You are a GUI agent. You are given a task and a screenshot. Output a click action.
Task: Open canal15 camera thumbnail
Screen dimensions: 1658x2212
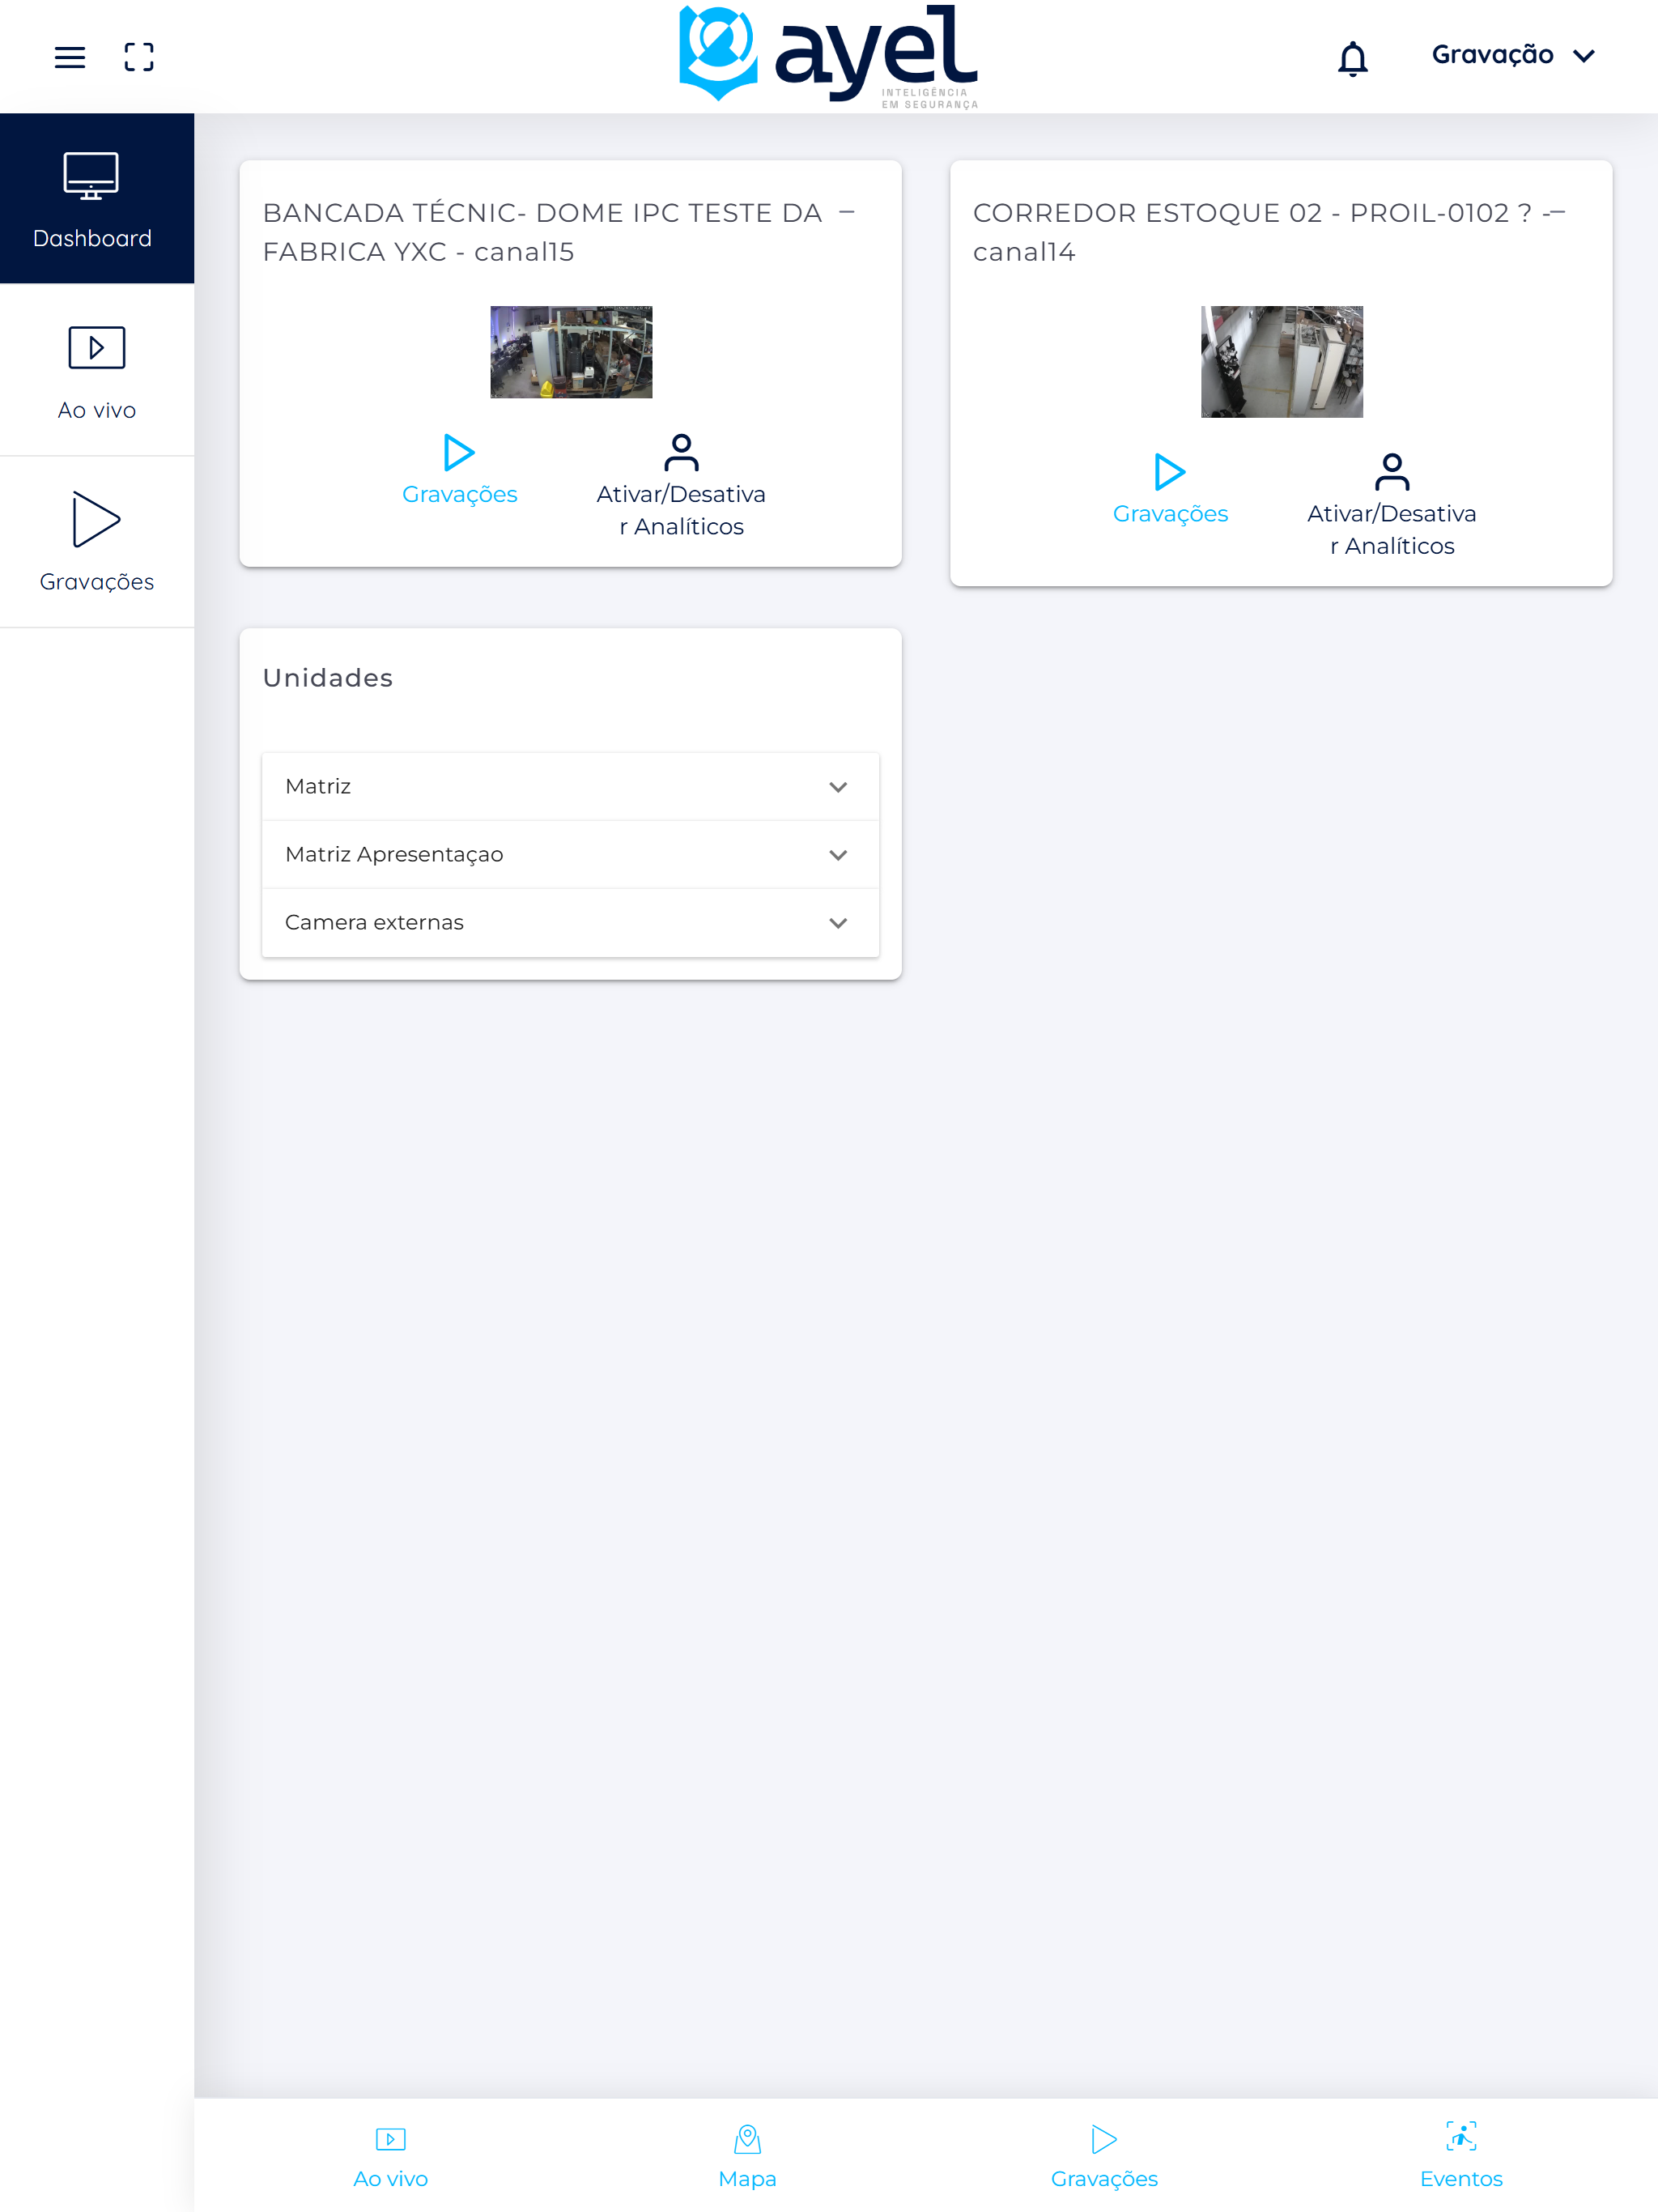click(571, 352)
